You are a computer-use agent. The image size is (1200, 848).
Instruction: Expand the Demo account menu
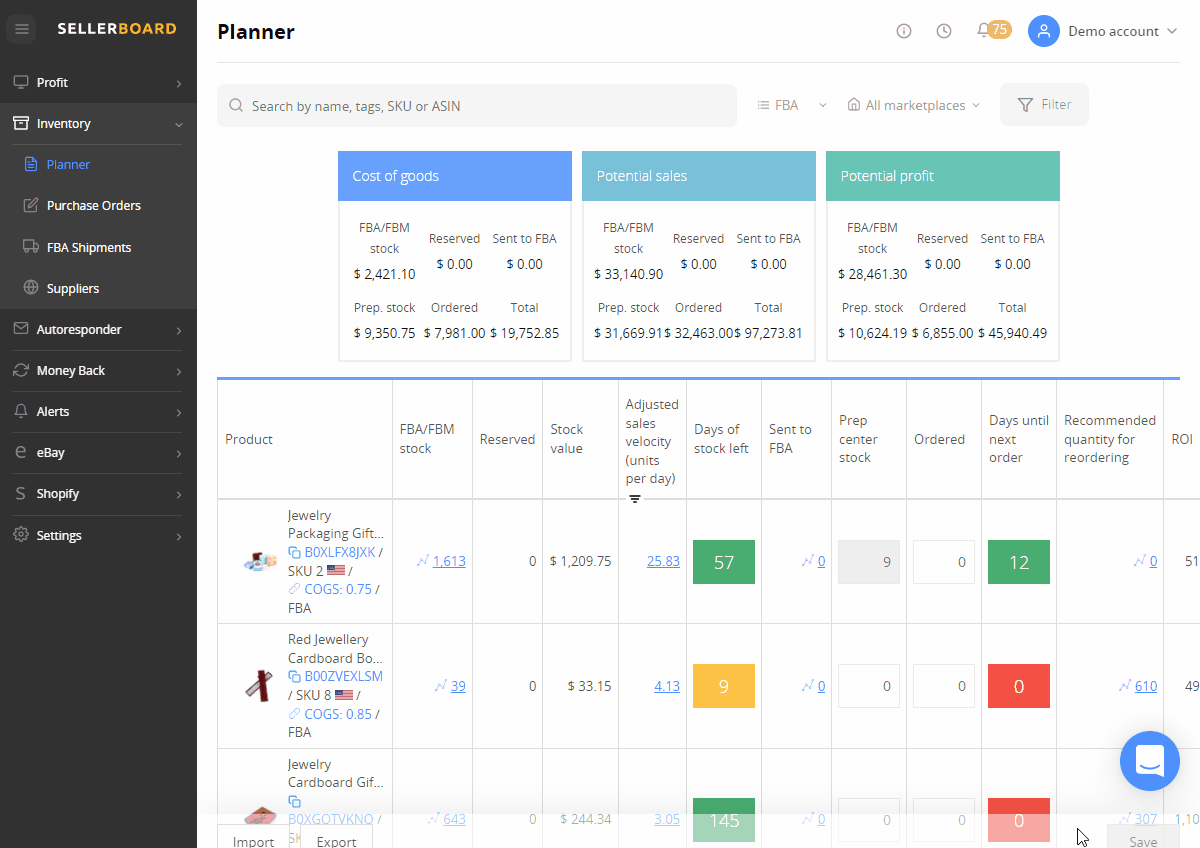pos(1122,31)
